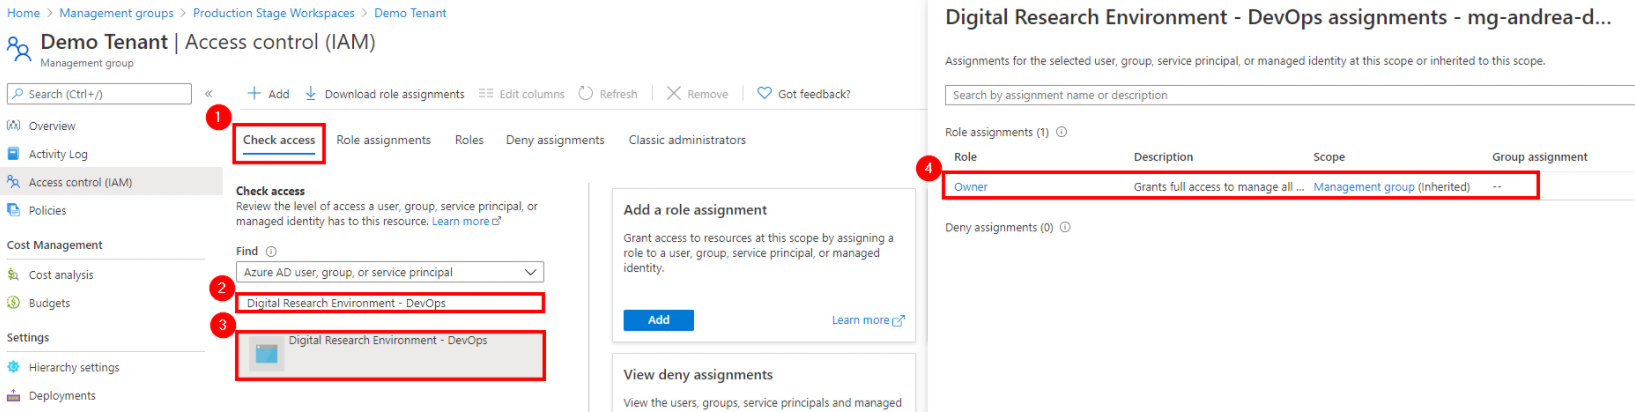Click the Cost analysis icon
1635x412 pixels.
click(x=14, y=274)
